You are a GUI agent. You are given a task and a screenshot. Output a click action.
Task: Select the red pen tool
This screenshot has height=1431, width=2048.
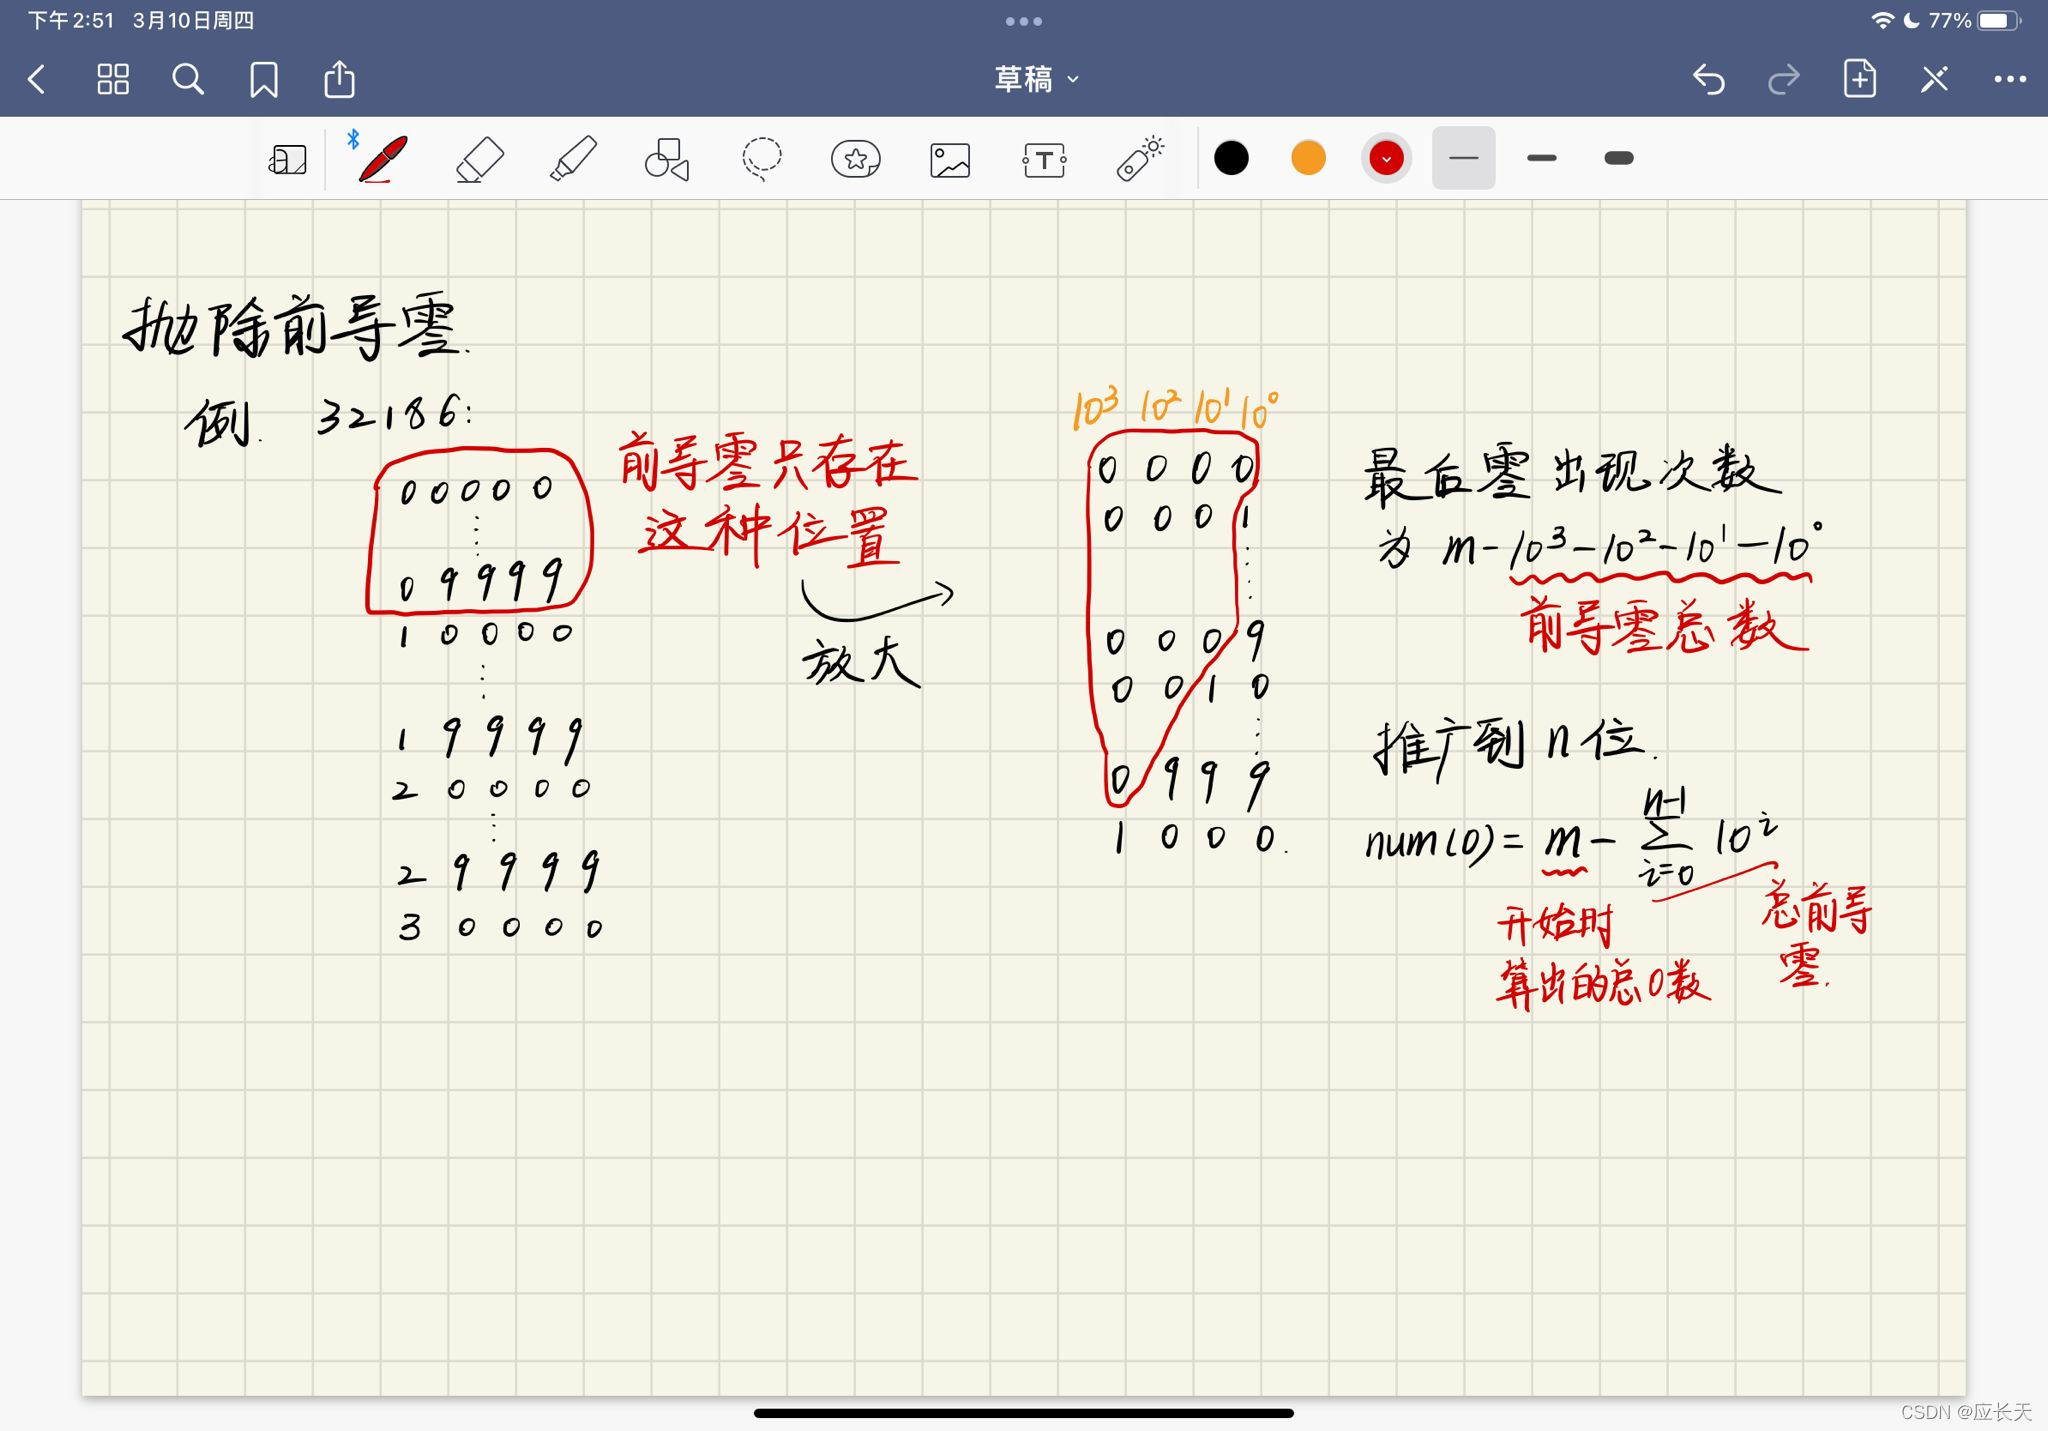pyautogui.click(x=382, y=159)
